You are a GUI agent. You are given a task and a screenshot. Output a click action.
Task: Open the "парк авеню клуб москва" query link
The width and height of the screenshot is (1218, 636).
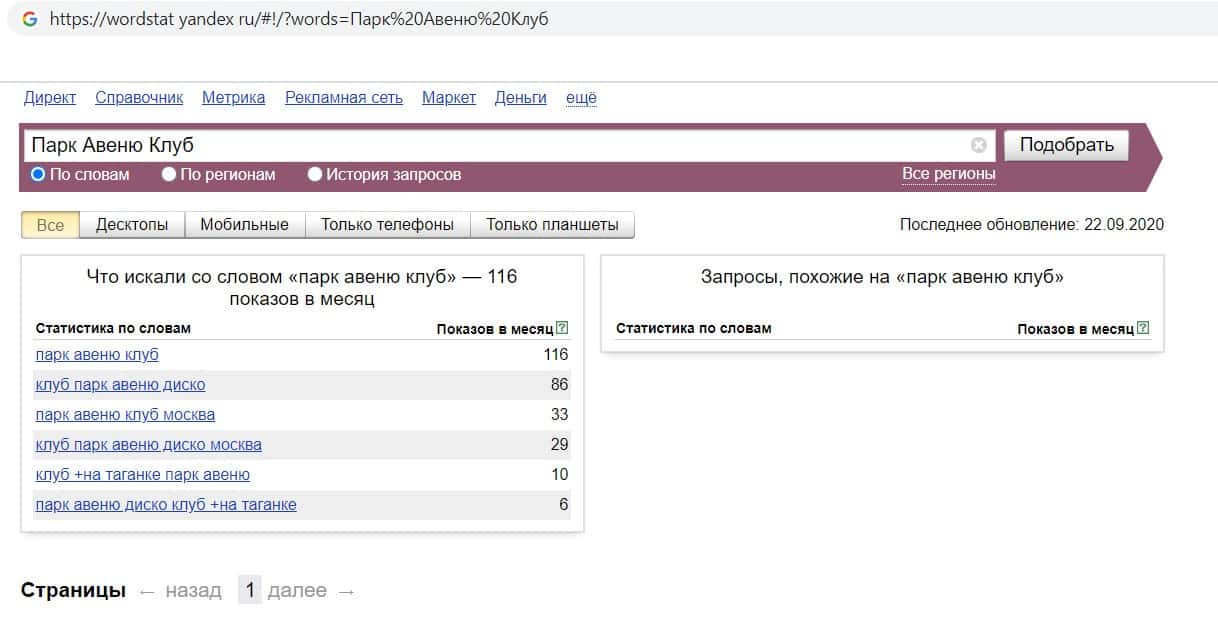pyautogui.click(x=125, y=415)
